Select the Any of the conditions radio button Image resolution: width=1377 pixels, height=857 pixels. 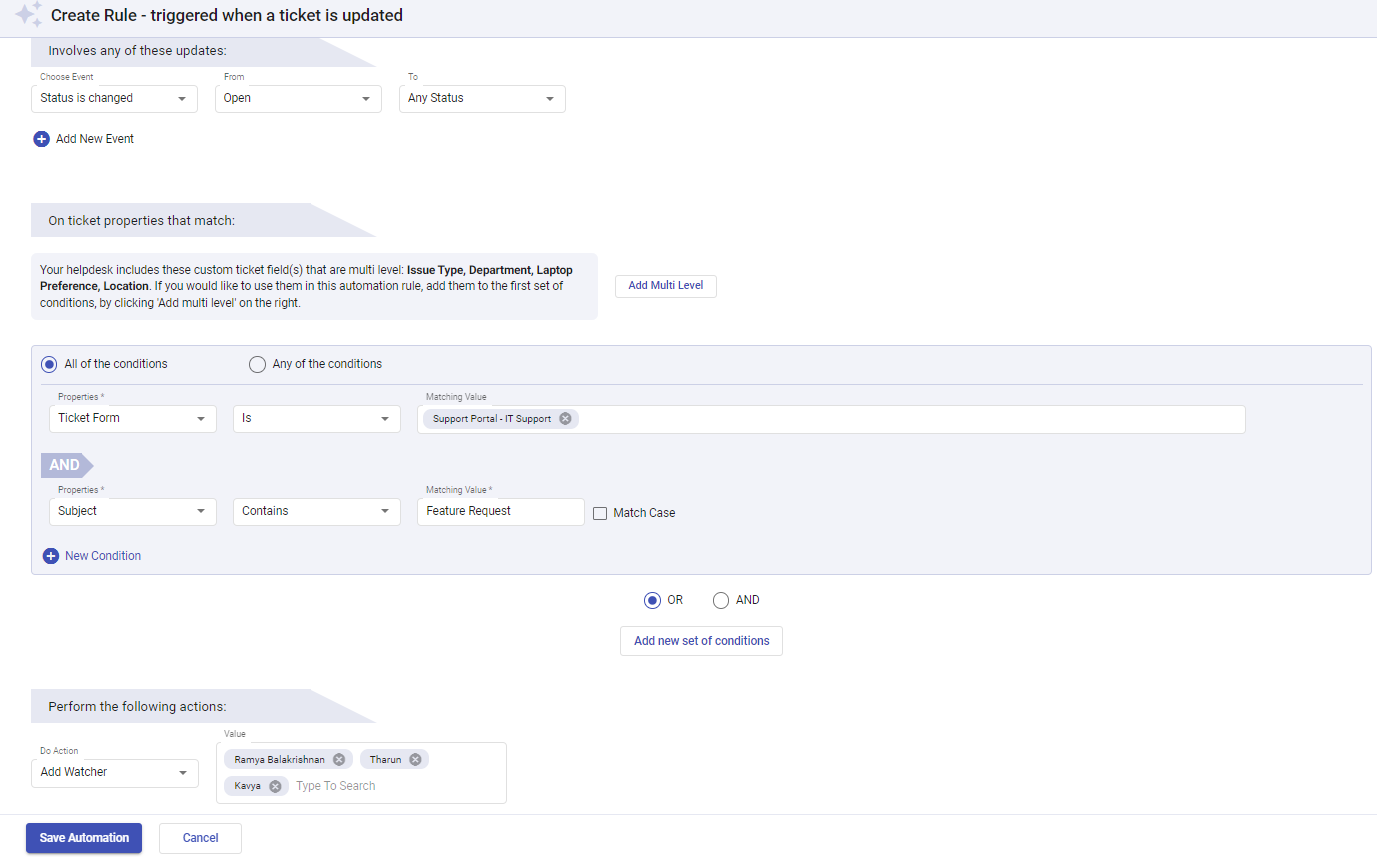(x=257, y=364)
